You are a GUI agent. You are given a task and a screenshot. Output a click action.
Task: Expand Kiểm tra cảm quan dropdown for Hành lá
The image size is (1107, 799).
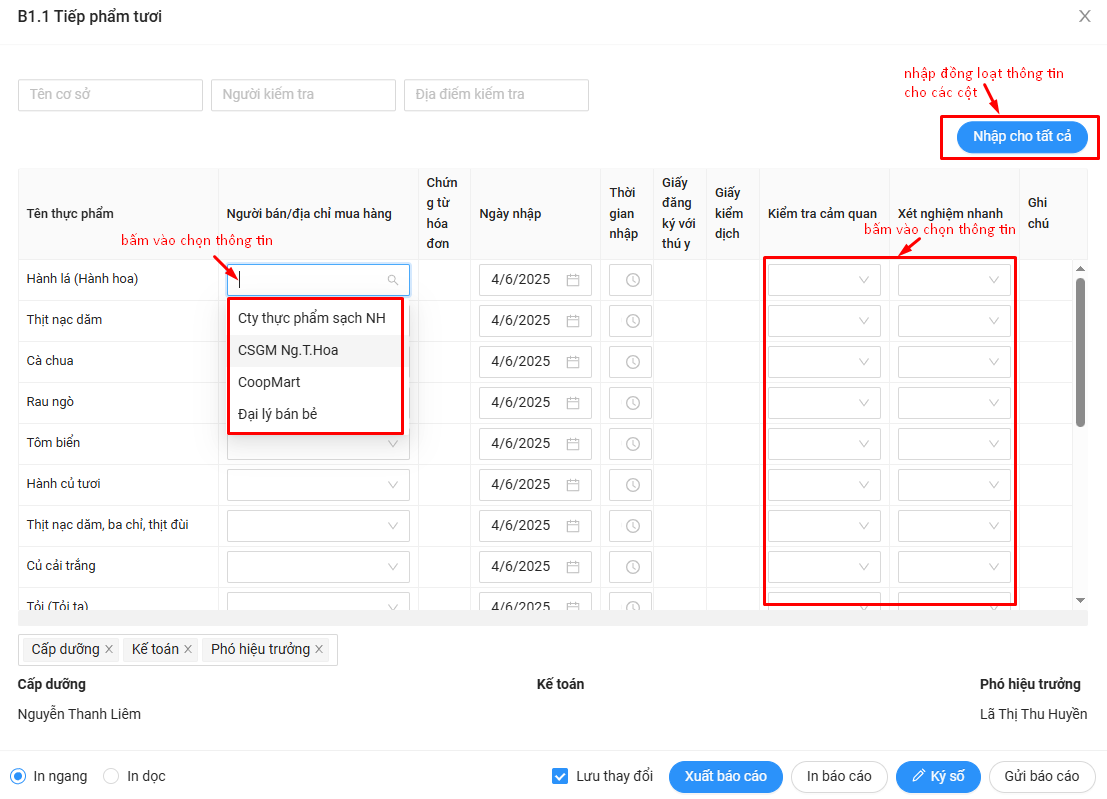click(824, 280)
